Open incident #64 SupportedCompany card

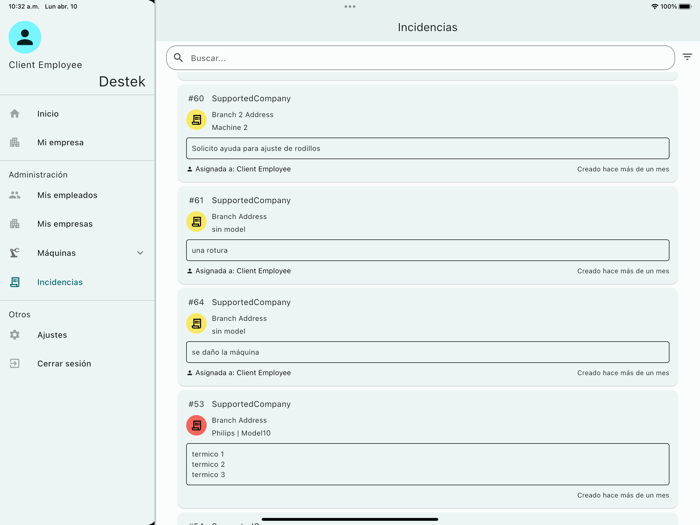click(428, 337)
